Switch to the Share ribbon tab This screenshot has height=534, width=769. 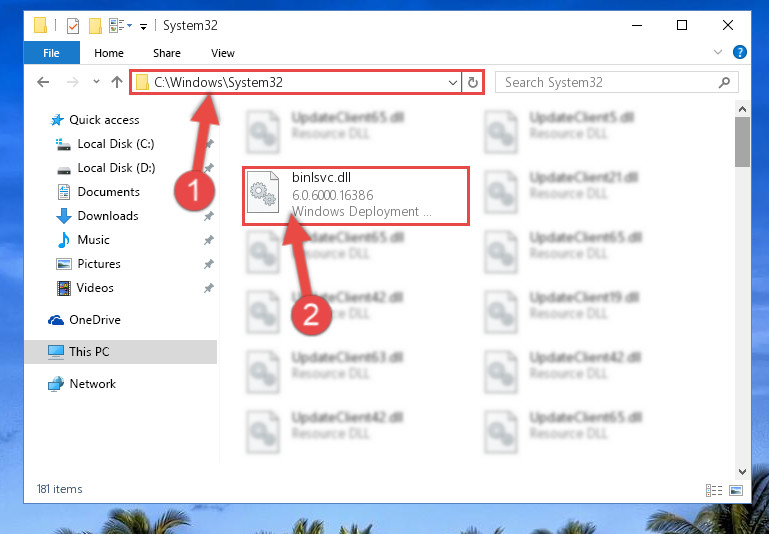tap(167, 53)
